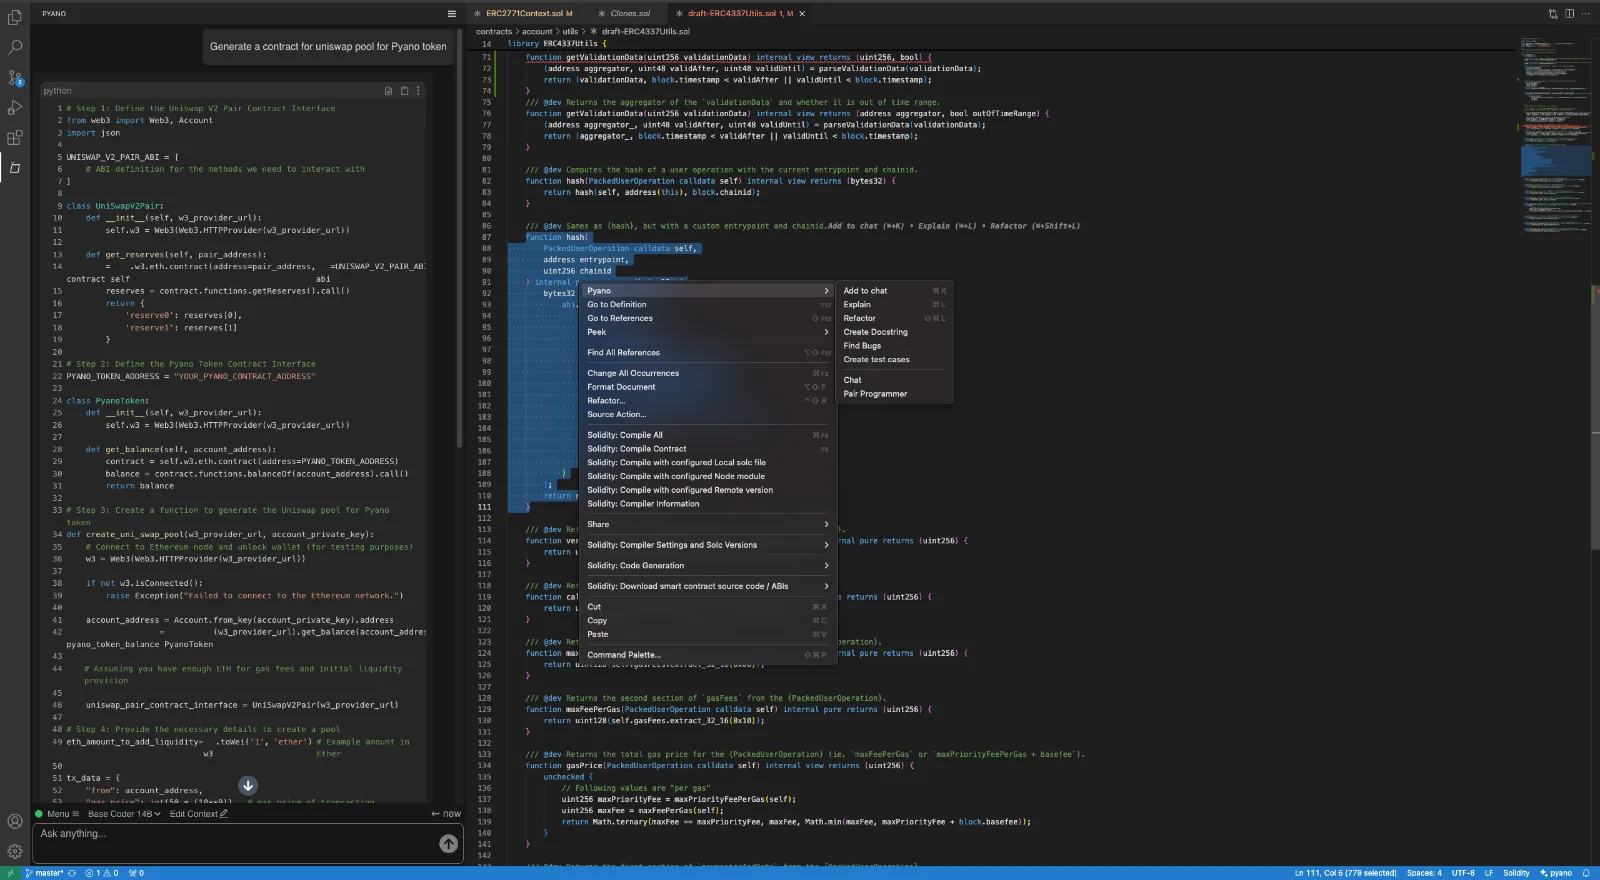Expand the Pyano context submenu
Viewport: 1600px width, 880px height.
click(708, 290)
